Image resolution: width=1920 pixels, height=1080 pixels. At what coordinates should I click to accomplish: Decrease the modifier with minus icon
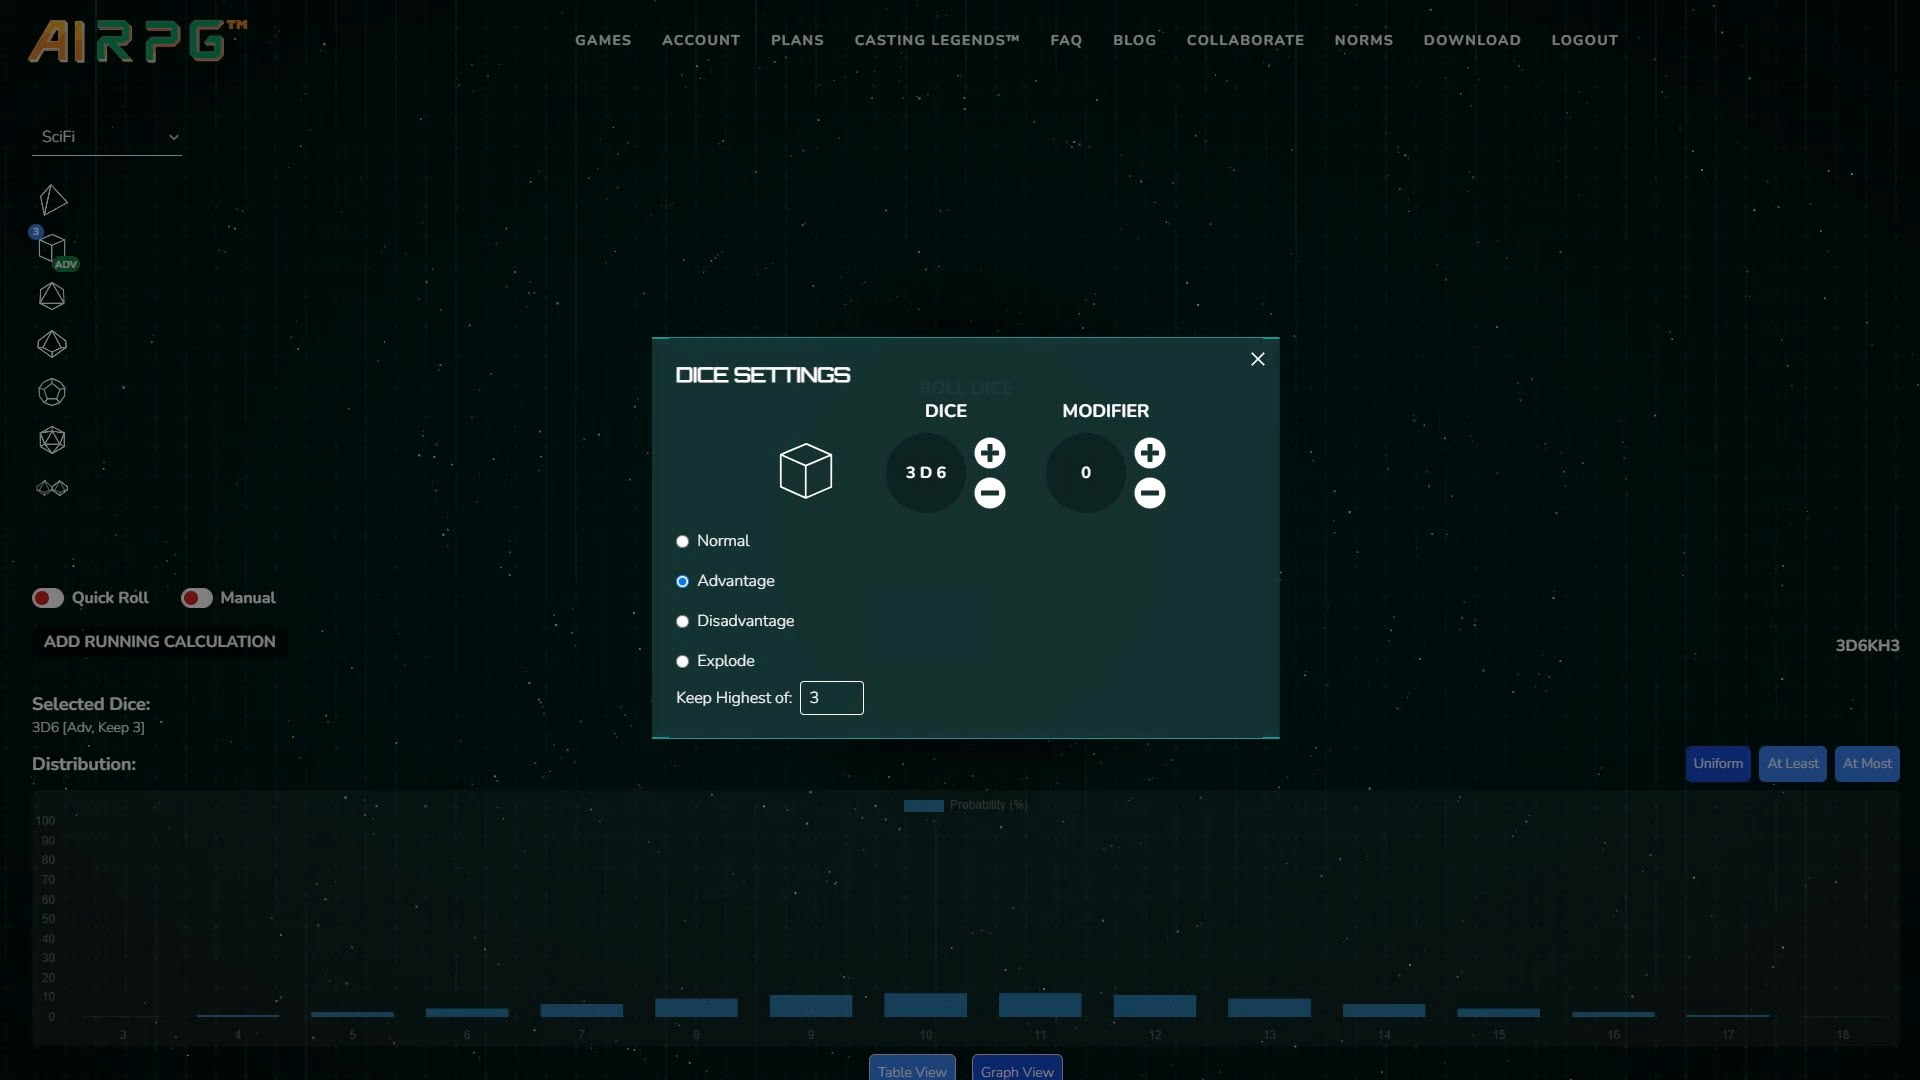click(1149, 493)
